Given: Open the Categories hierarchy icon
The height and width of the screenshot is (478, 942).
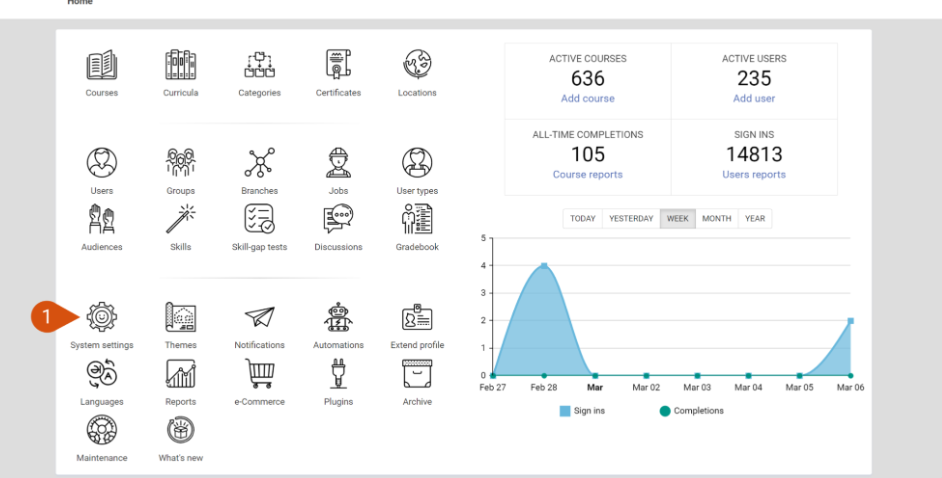Looking at the screenshot, I should tap(260, 65).
